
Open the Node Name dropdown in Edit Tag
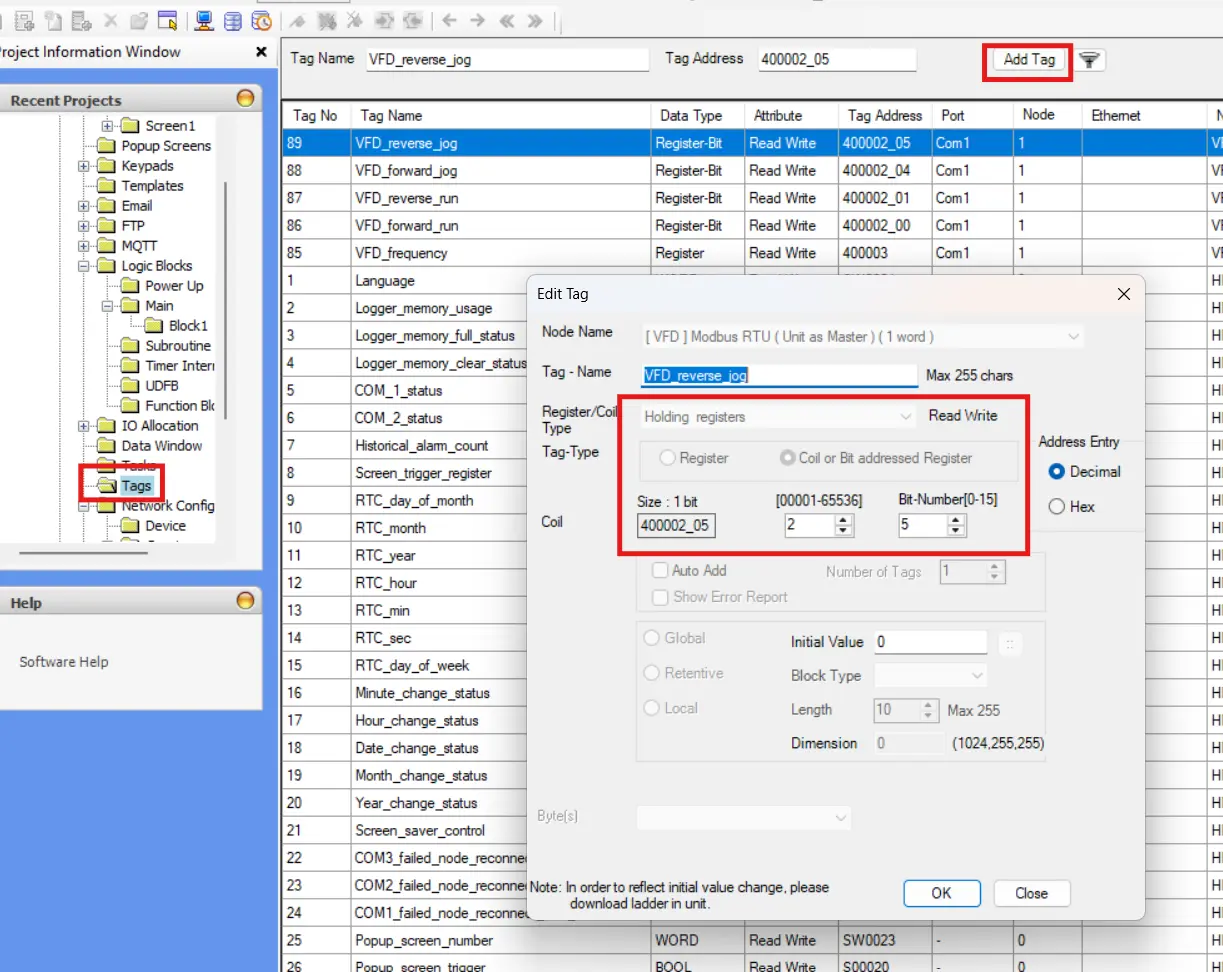click(1073, 336)
